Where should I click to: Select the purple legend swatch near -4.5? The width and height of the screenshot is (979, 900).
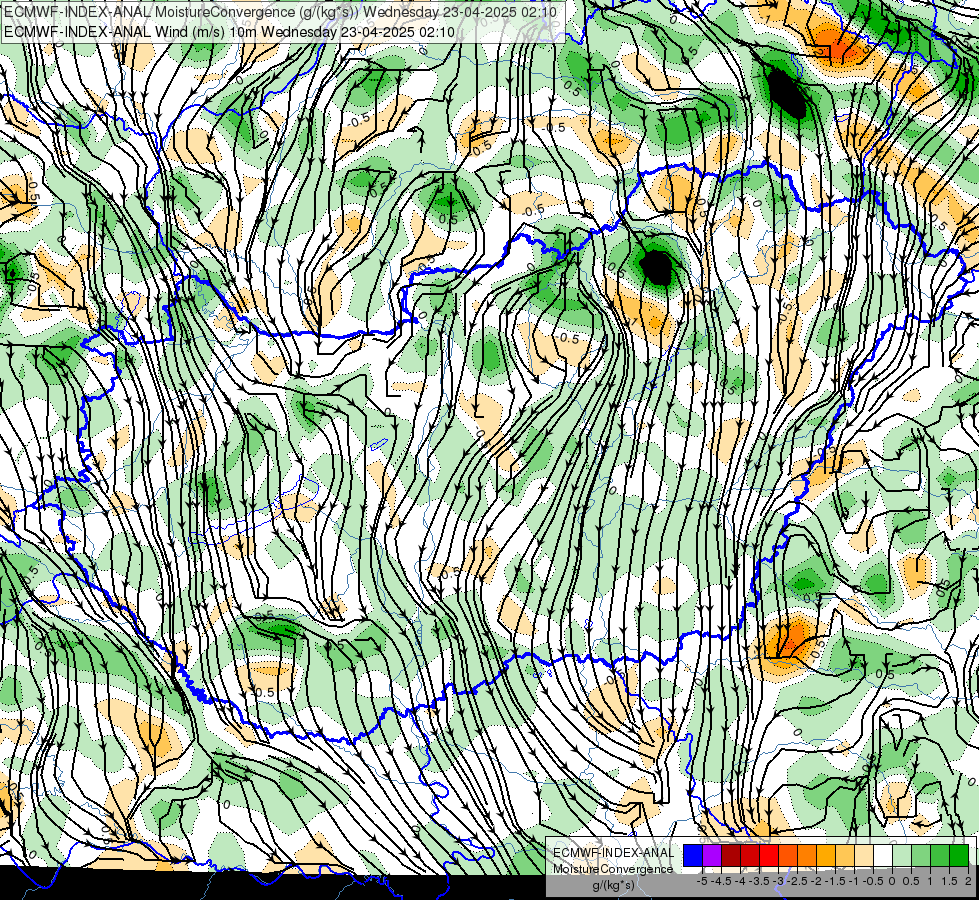pyautogui.click(x=712, y=855)
